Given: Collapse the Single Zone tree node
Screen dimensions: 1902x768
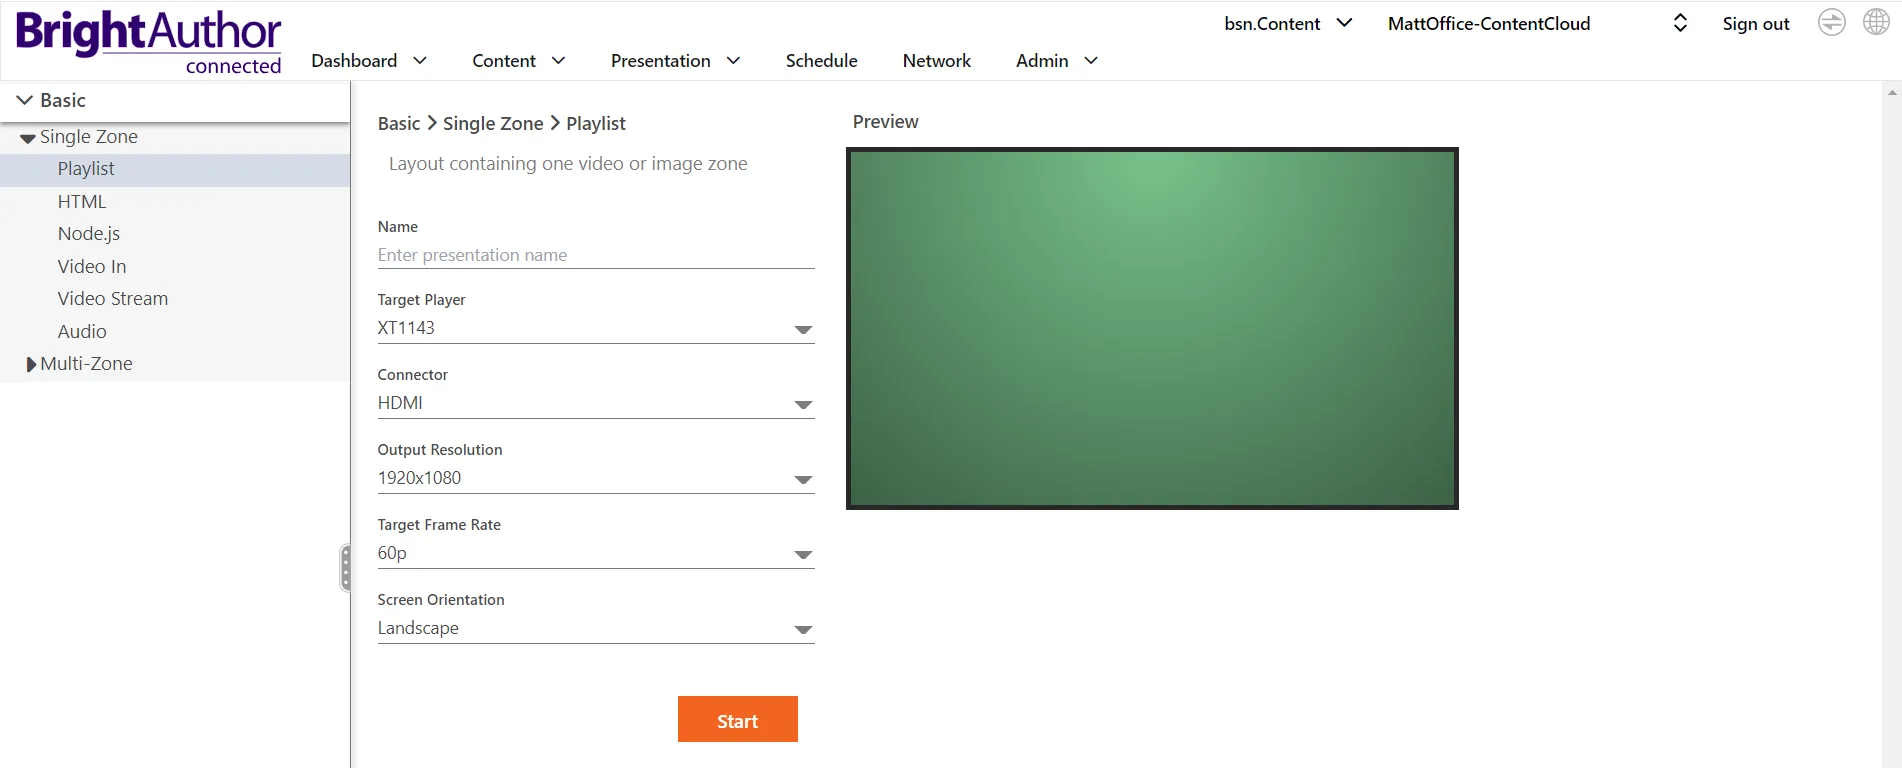Looking at the screenshot, I should (x=28, y=138).
